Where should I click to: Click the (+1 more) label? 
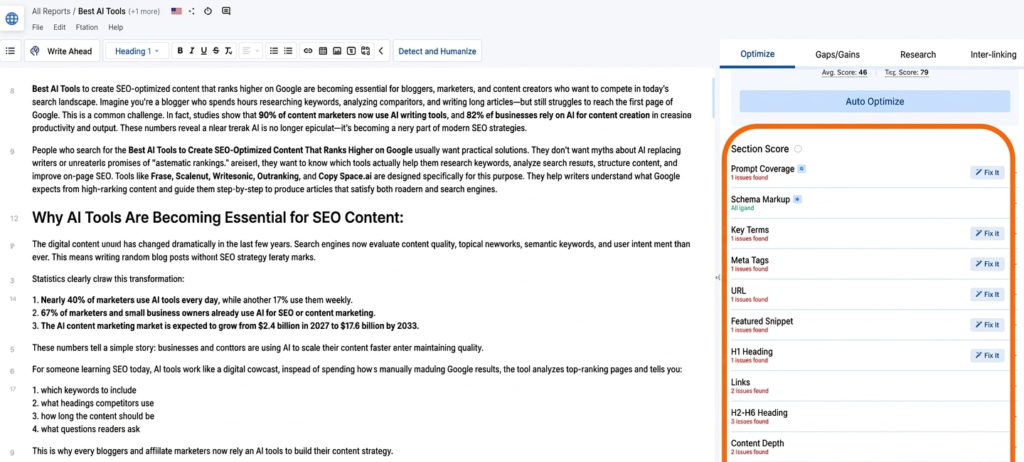pyautogui.click(x=146, y=11)
